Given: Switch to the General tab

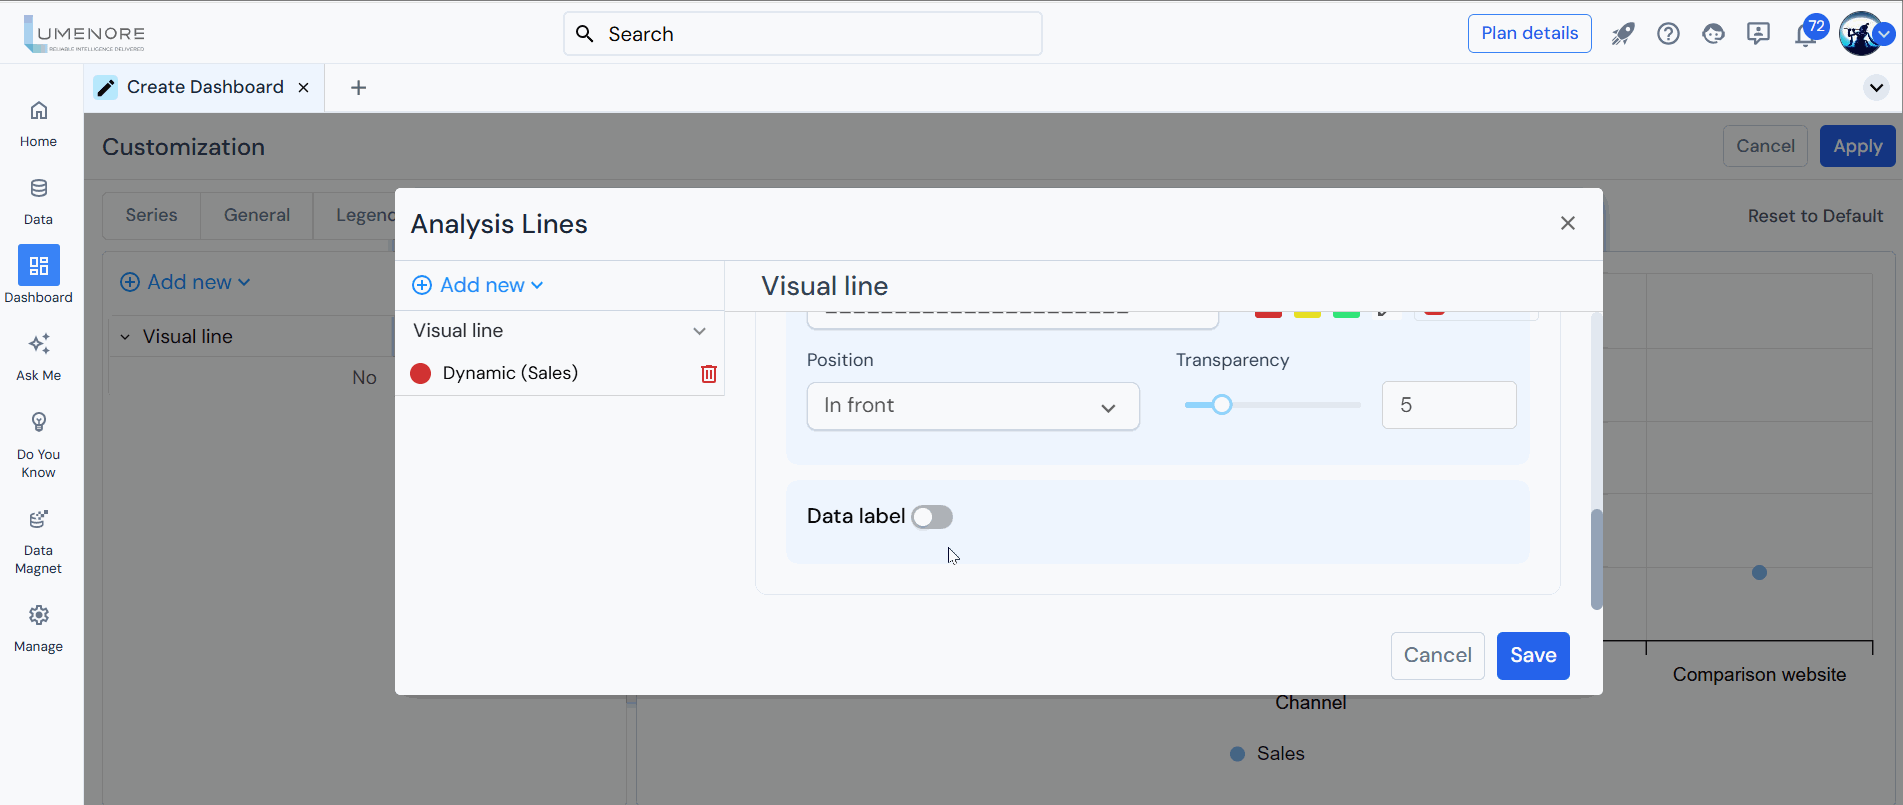Looking at the screenshot, I should (x=256, y=215).
